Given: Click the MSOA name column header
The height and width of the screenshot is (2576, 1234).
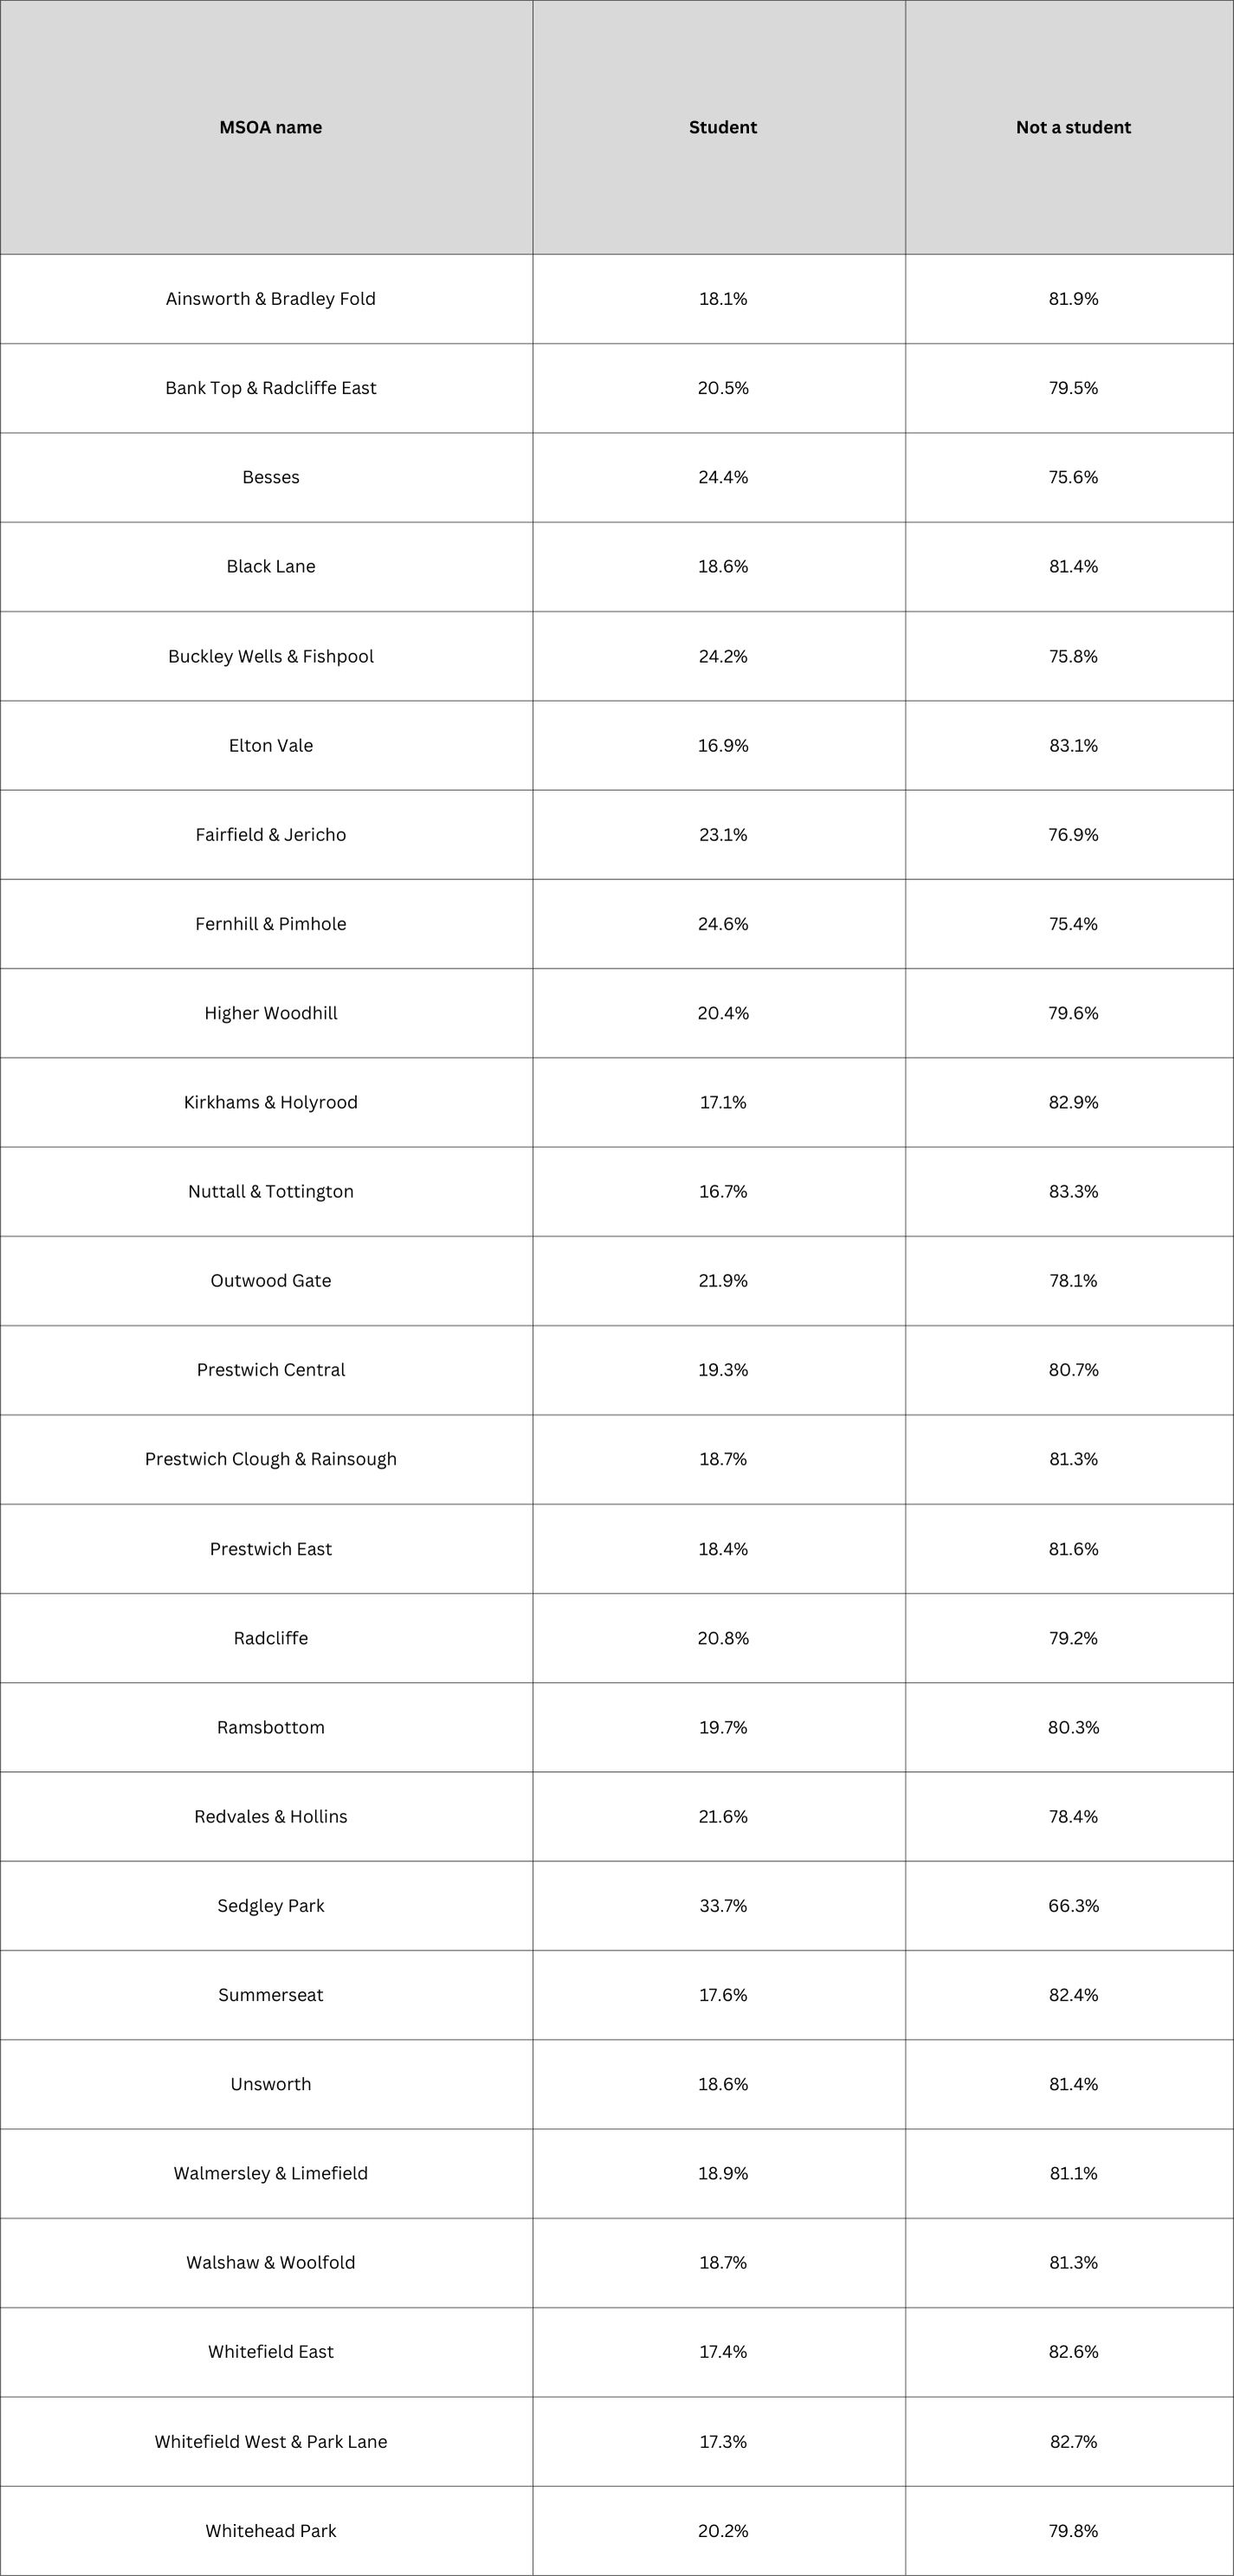Looking at the screenshot, I should click(x=270, y=127).
